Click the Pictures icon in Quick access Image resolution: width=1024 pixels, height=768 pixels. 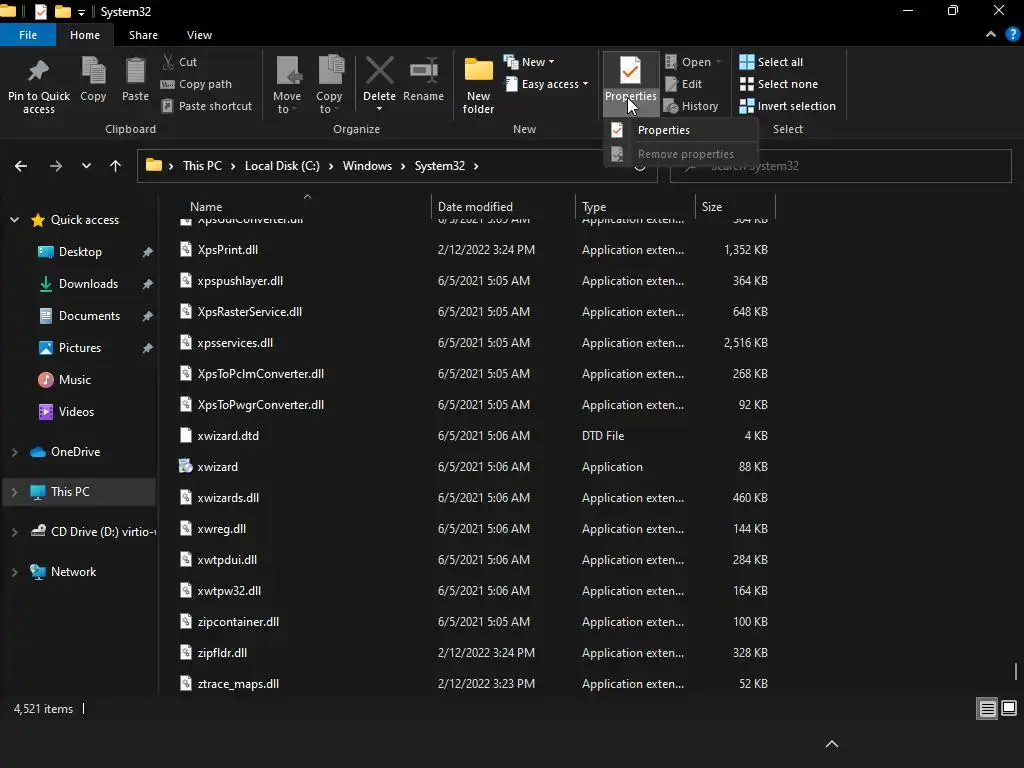click(x=46, y=347)
